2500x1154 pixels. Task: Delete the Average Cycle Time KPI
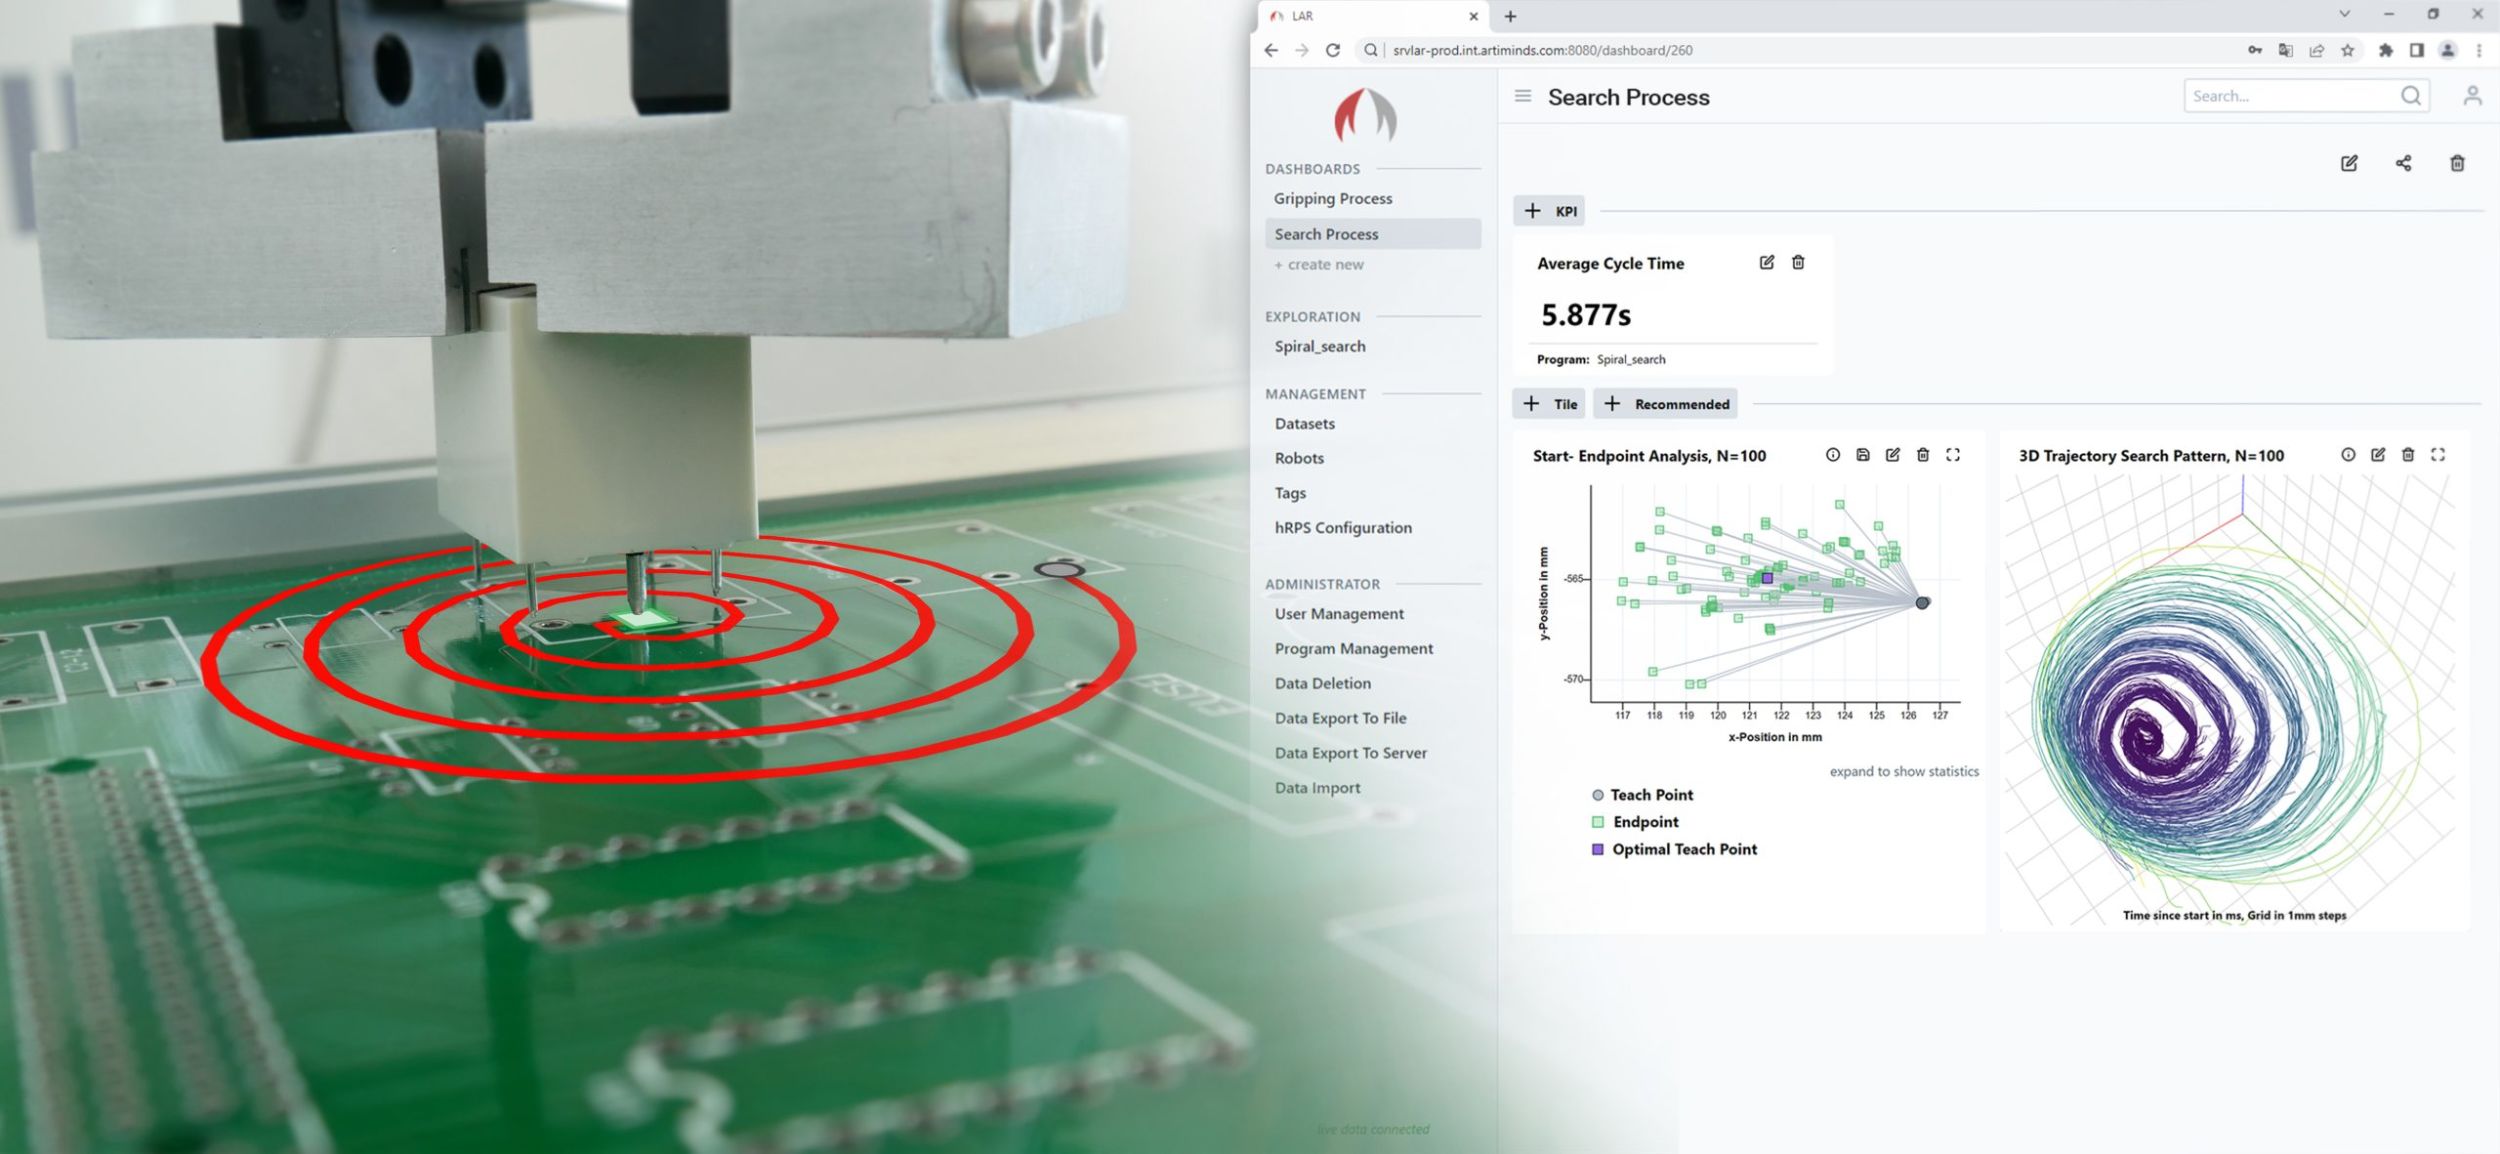point(1798,262)
